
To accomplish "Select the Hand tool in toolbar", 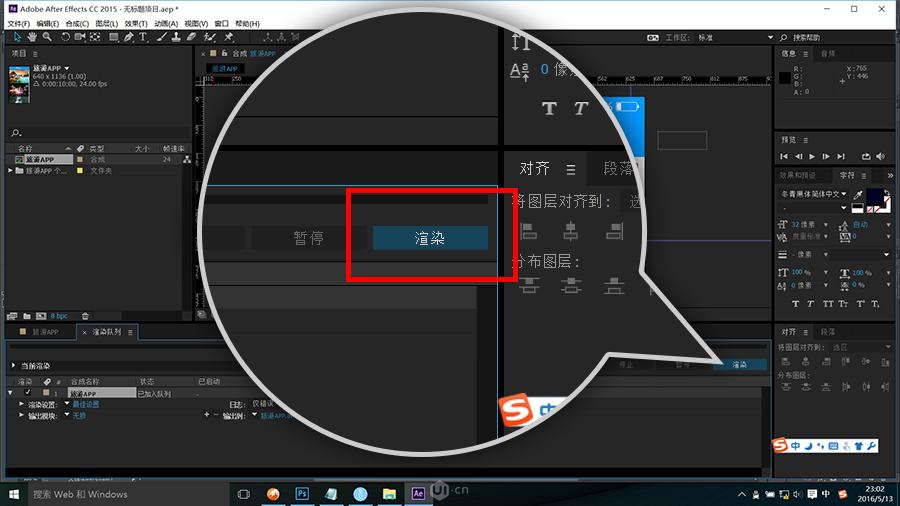I will (32, 37).
